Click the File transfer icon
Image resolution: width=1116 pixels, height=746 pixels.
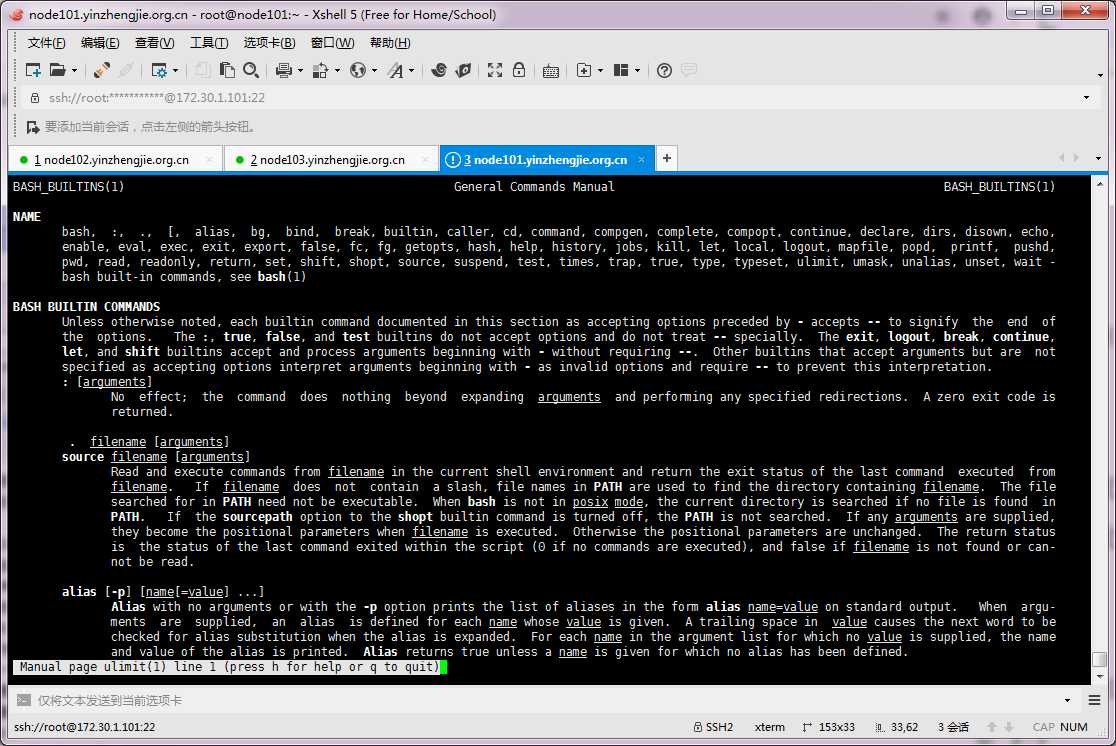click(320, 70)
